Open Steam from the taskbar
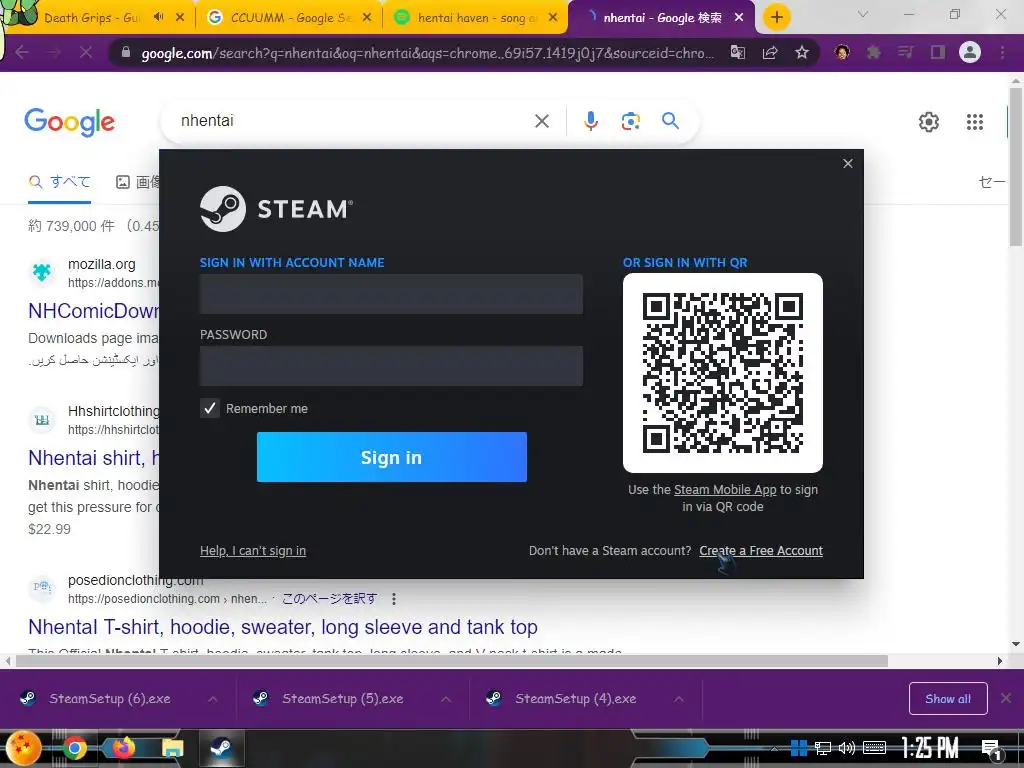The image size is (1024, 768). point(221,748)
